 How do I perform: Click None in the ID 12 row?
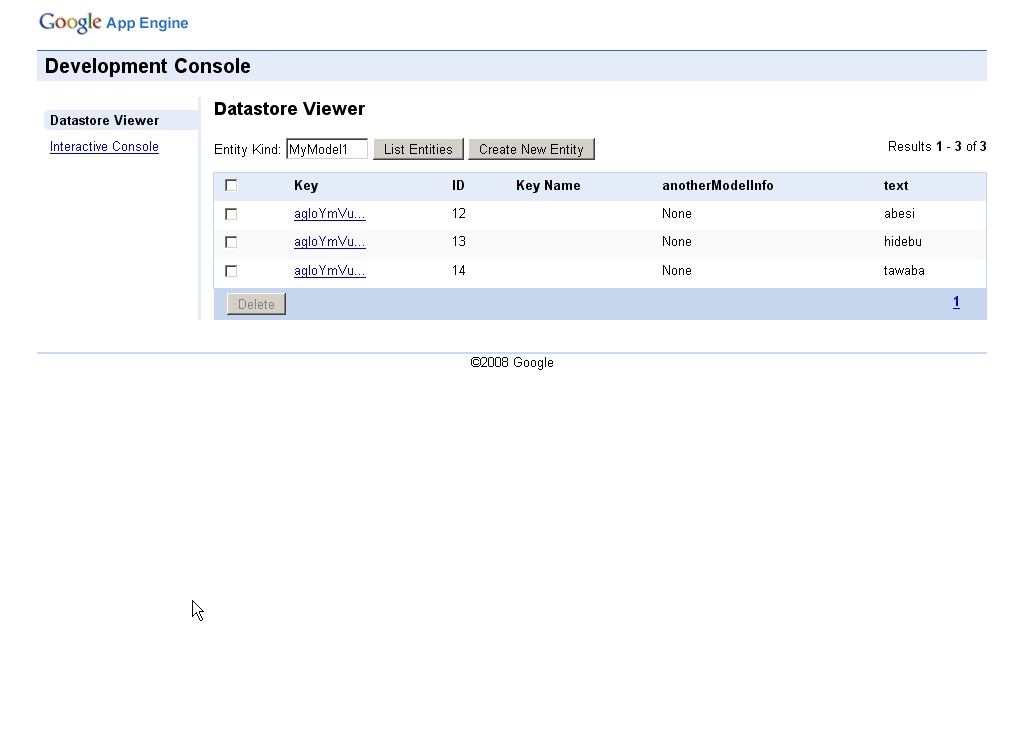(677, 214)
